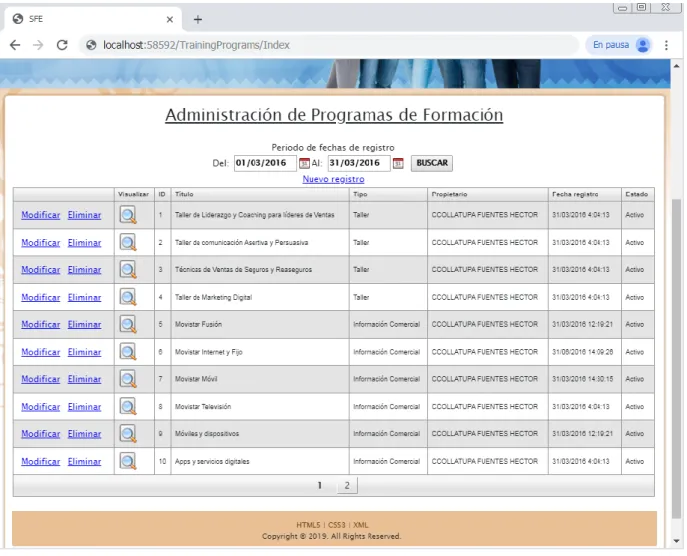
Task: Click Eliminar for Taller de comunicación Asertiva
Action: (84, 243)
